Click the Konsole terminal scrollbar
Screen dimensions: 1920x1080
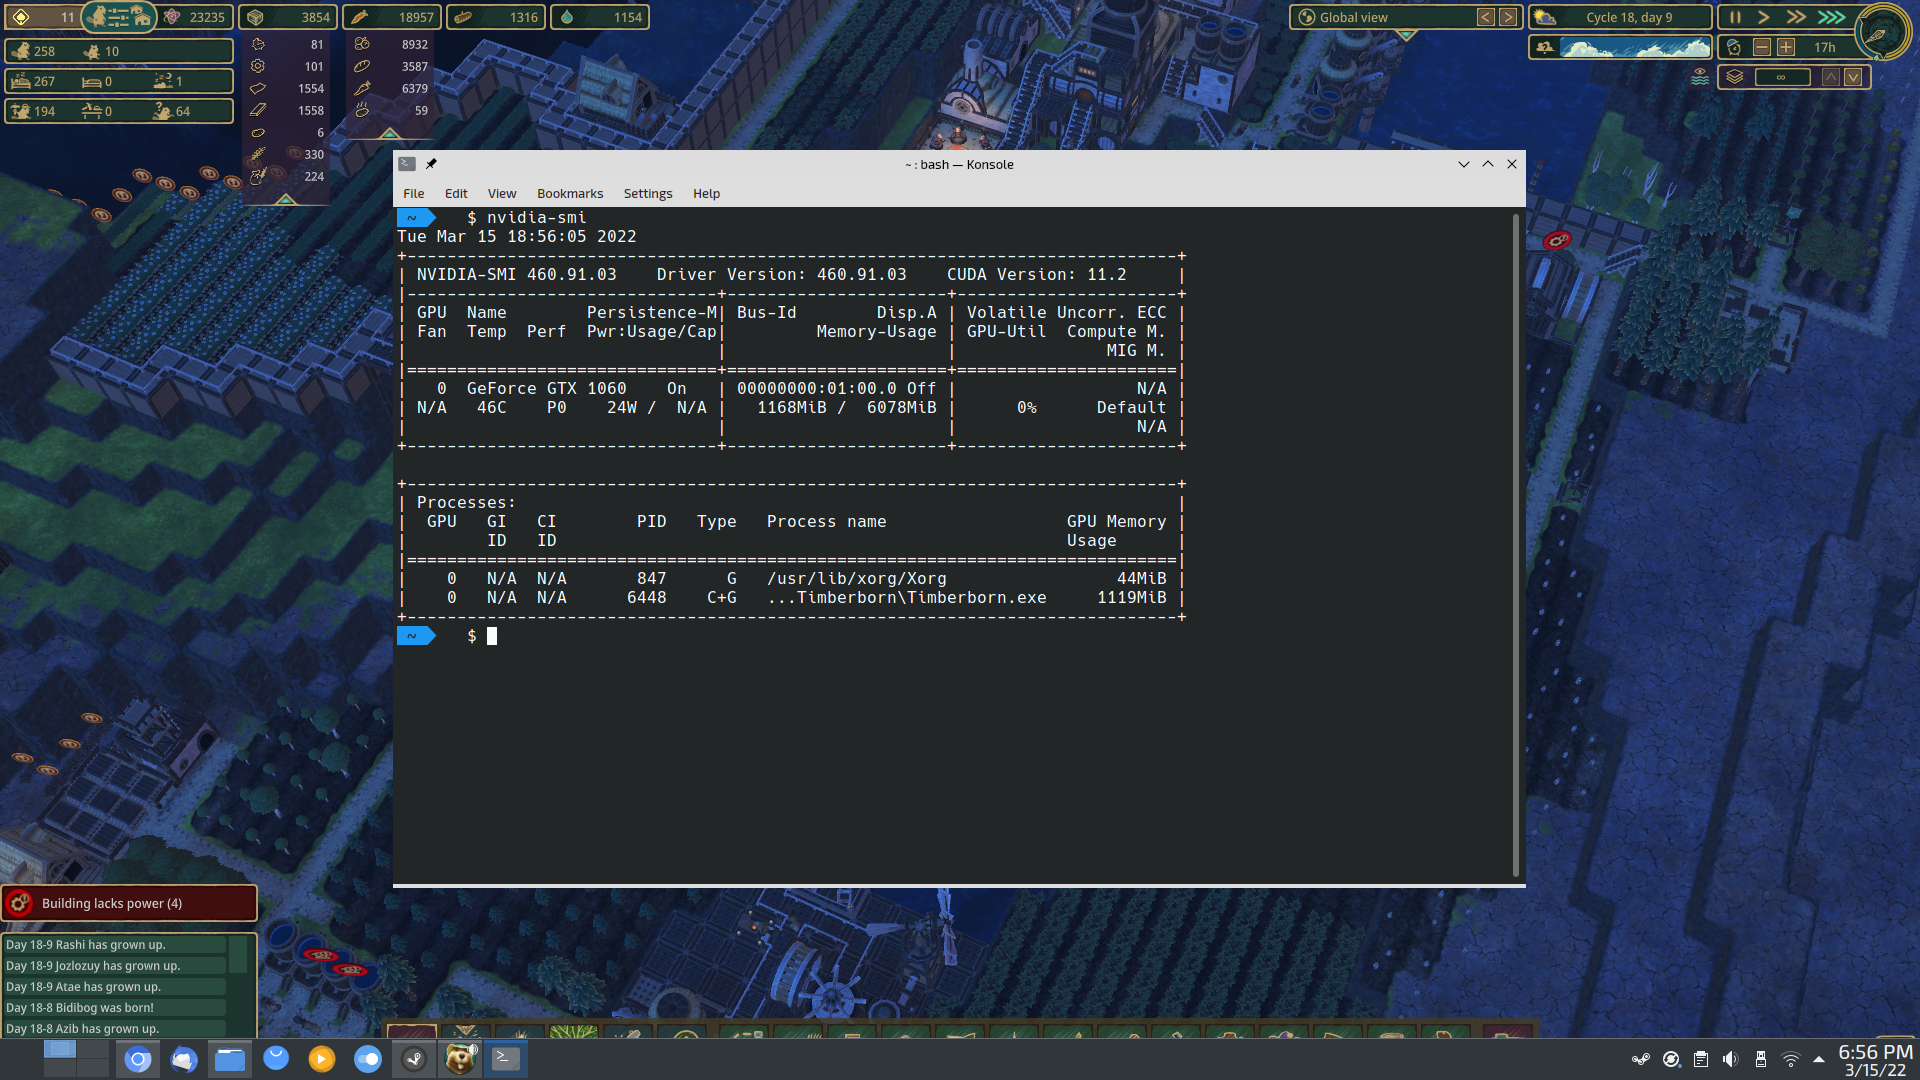[x=1516, y=545]
